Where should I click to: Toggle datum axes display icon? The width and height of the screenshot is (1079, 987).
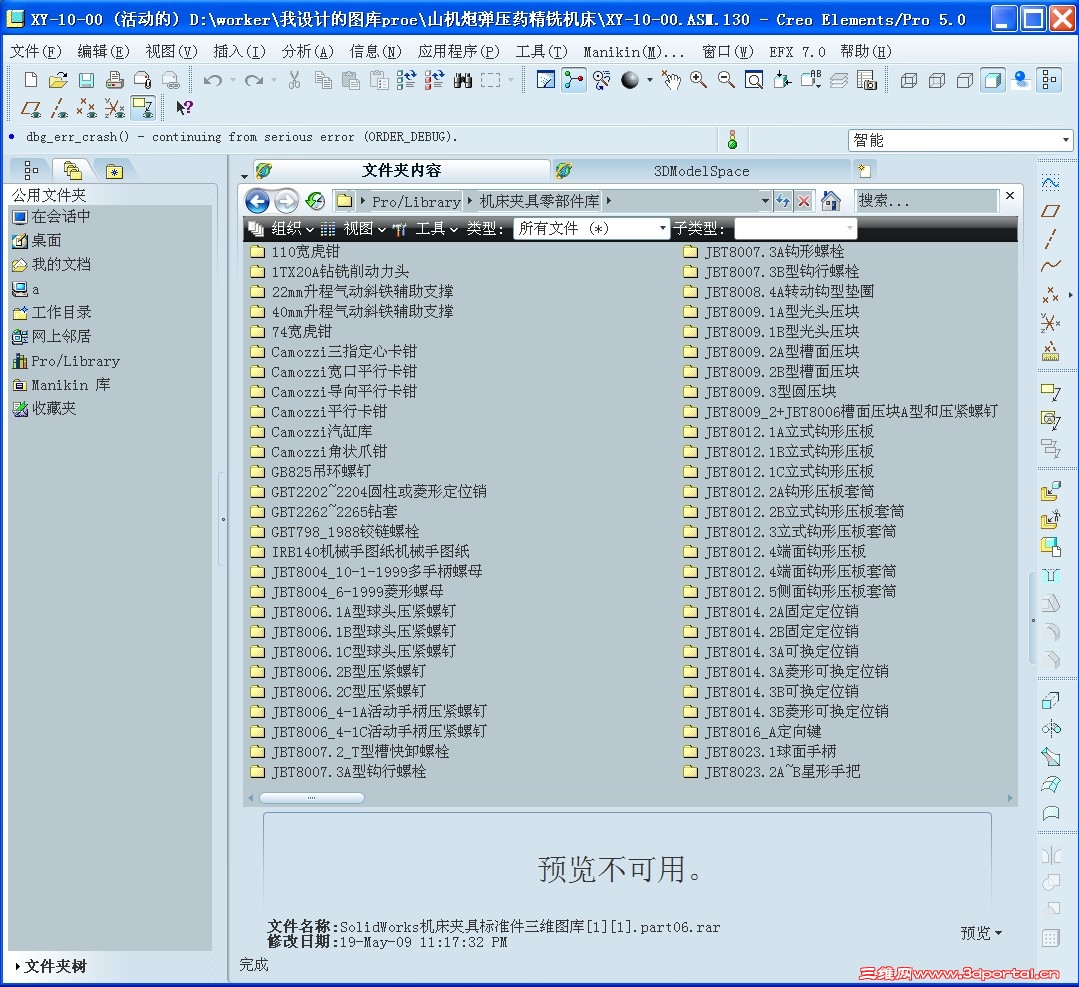(58, 108)
